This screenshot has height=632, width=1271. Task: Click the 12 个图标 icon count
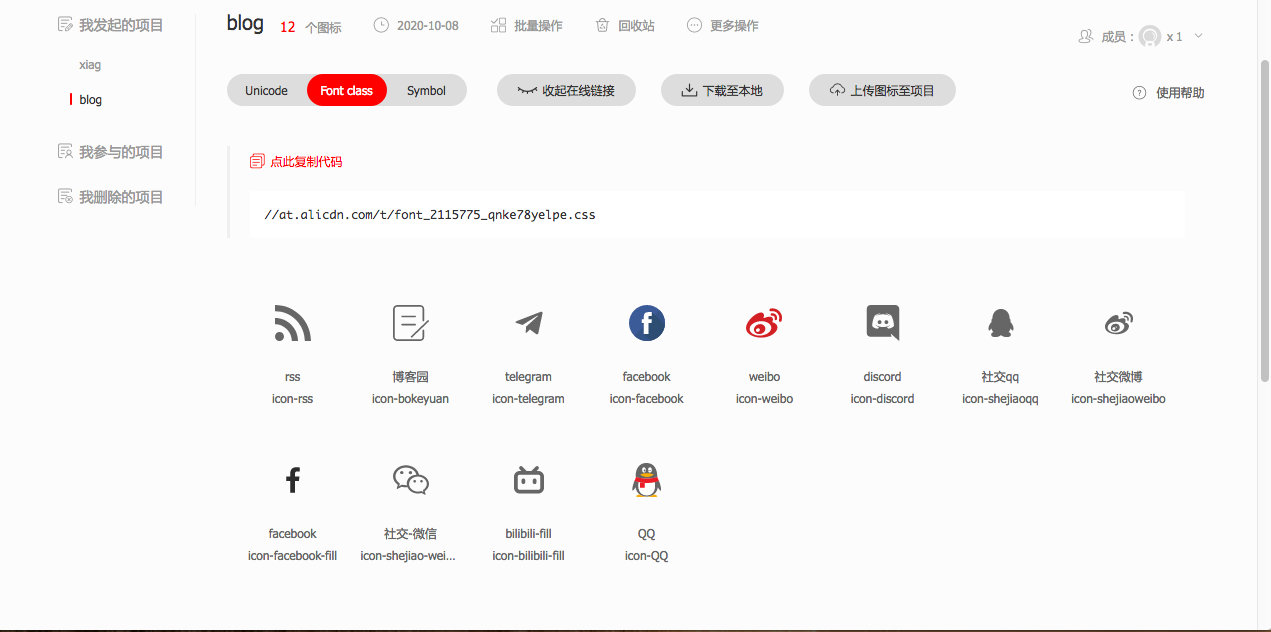click(310, 27)
